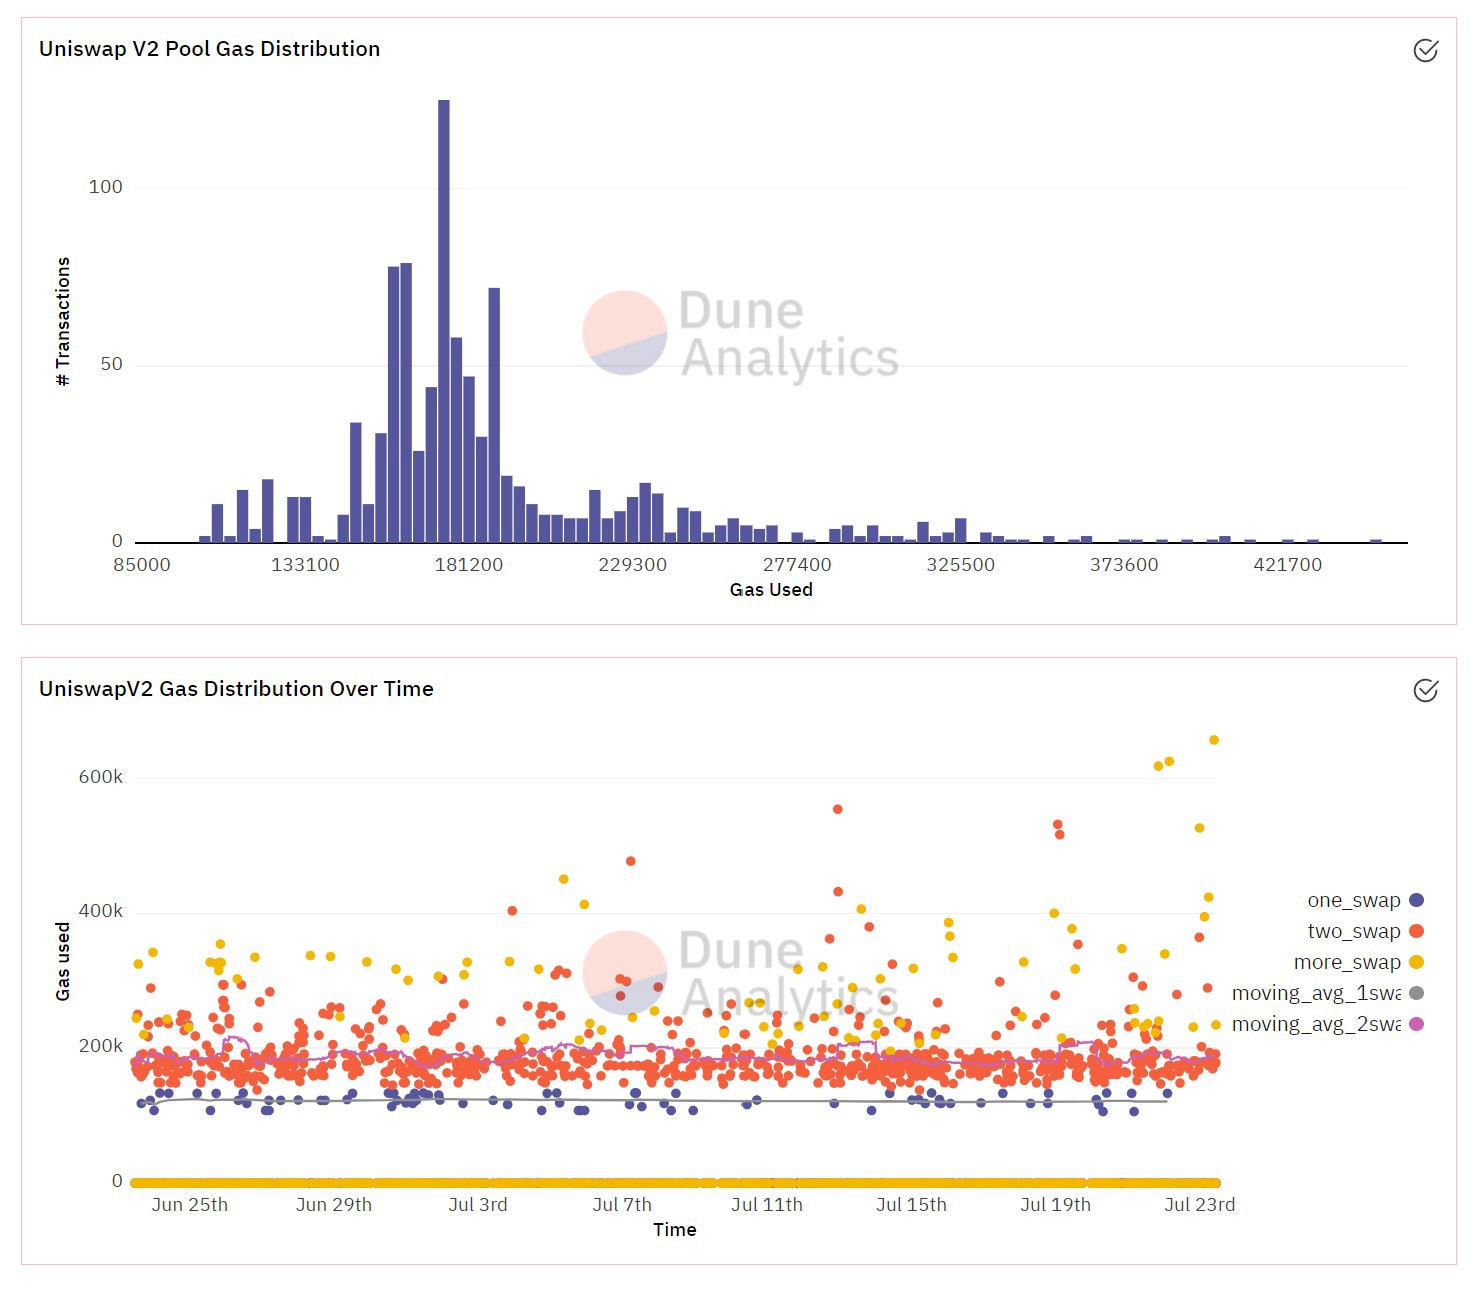Screen dimensions: 1478x1290
Task: Toggle the moving_avg_2swap legend entry
Action: click(x=1327, y=1024)
